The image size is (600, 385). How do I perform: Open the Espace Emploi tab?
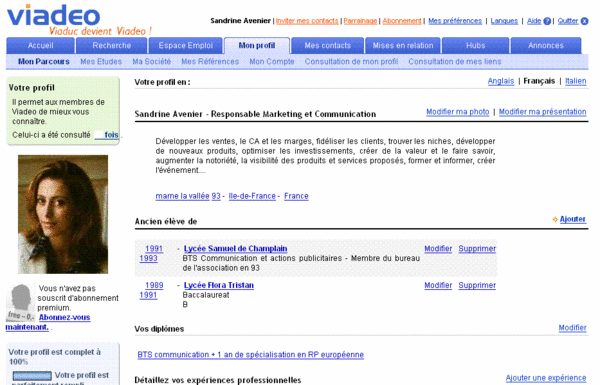coord(186,46)
